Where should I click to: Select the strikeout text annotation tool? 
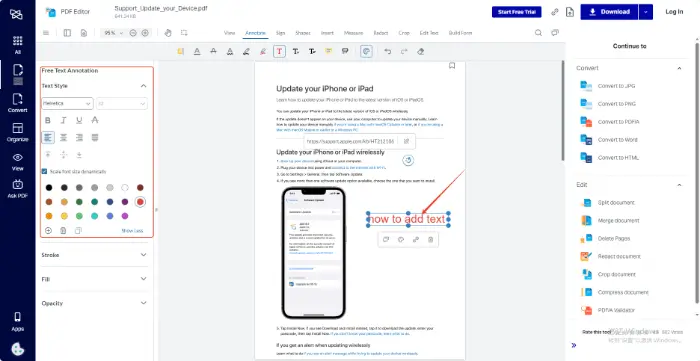[x=213, y=51]
